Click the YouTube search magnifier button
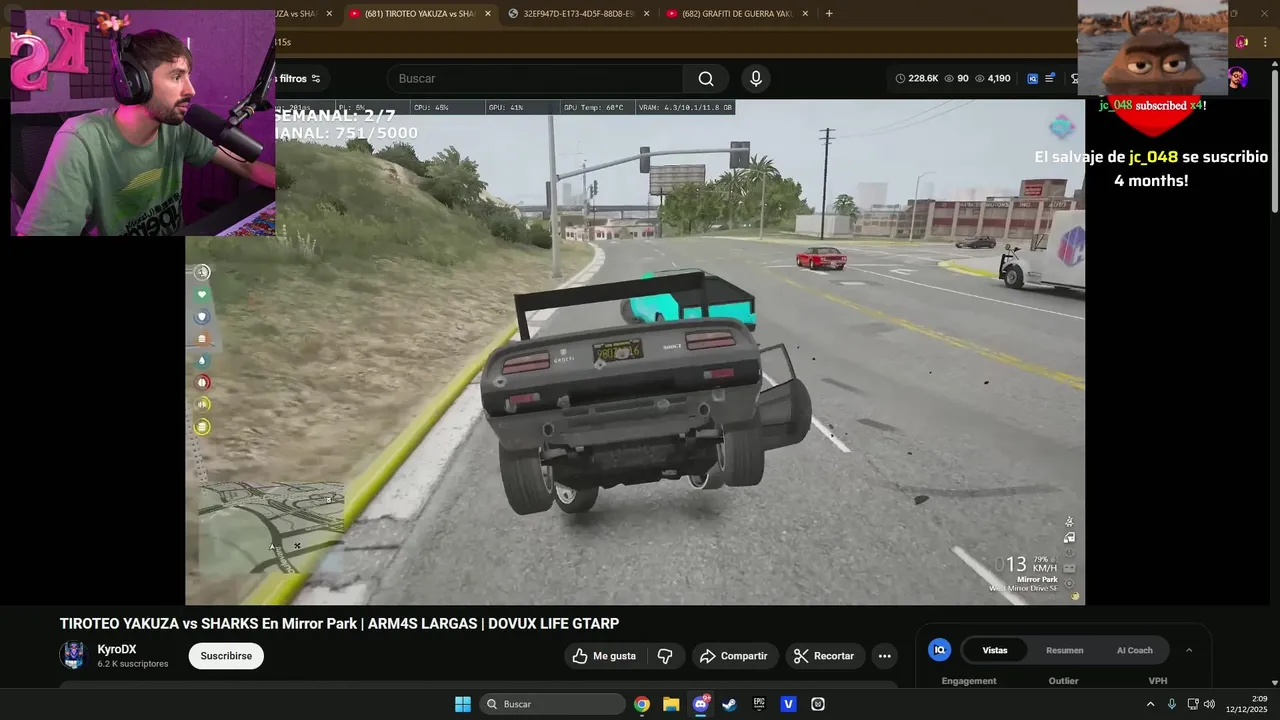Screen dimensions: 1280x720 706,79
